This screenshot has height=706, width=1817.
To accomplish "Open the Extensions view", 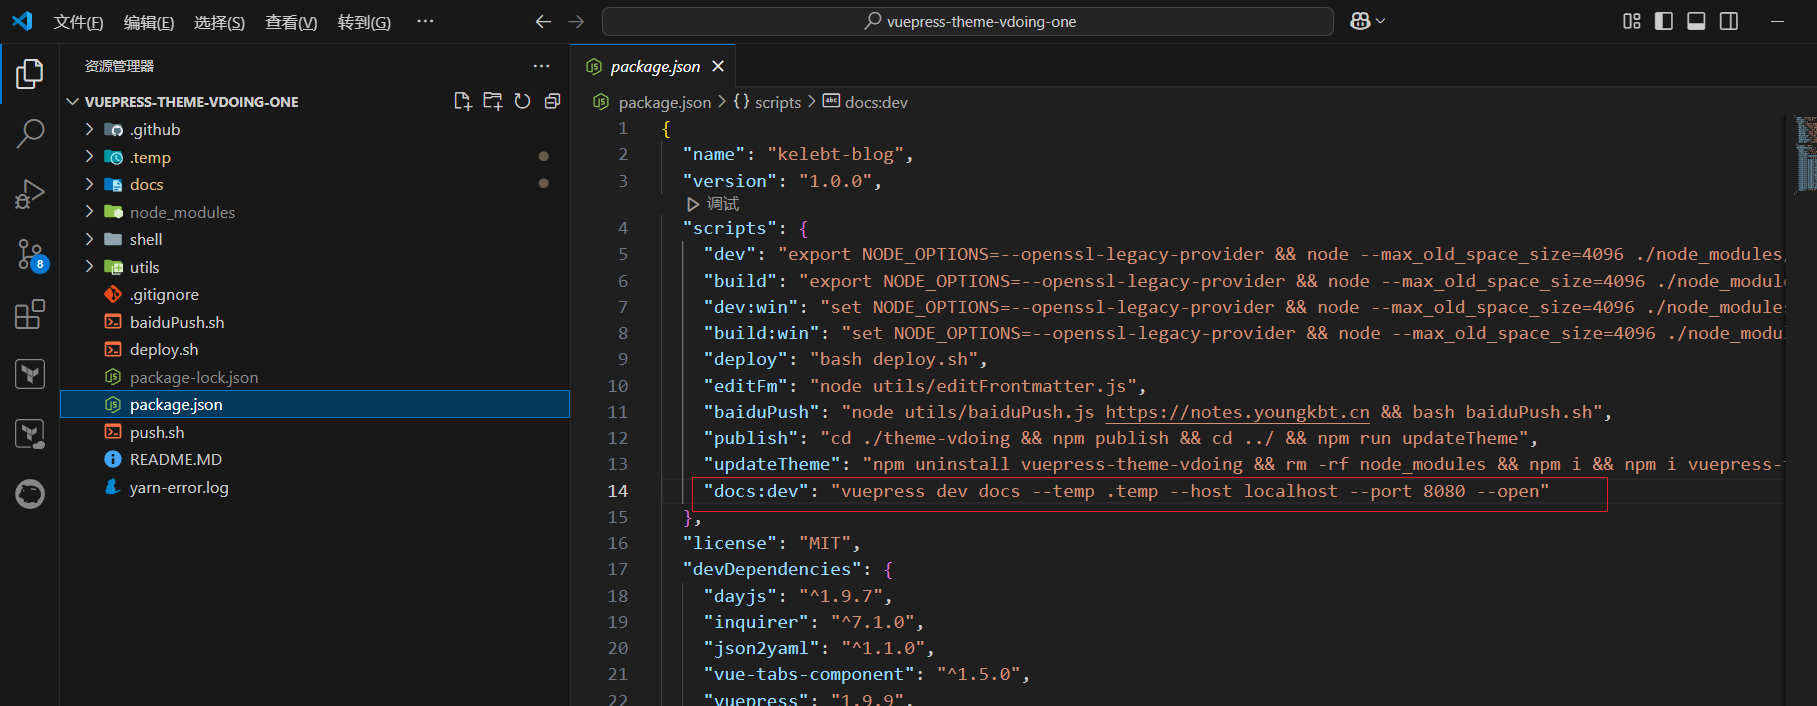I will tap(30, 314).
